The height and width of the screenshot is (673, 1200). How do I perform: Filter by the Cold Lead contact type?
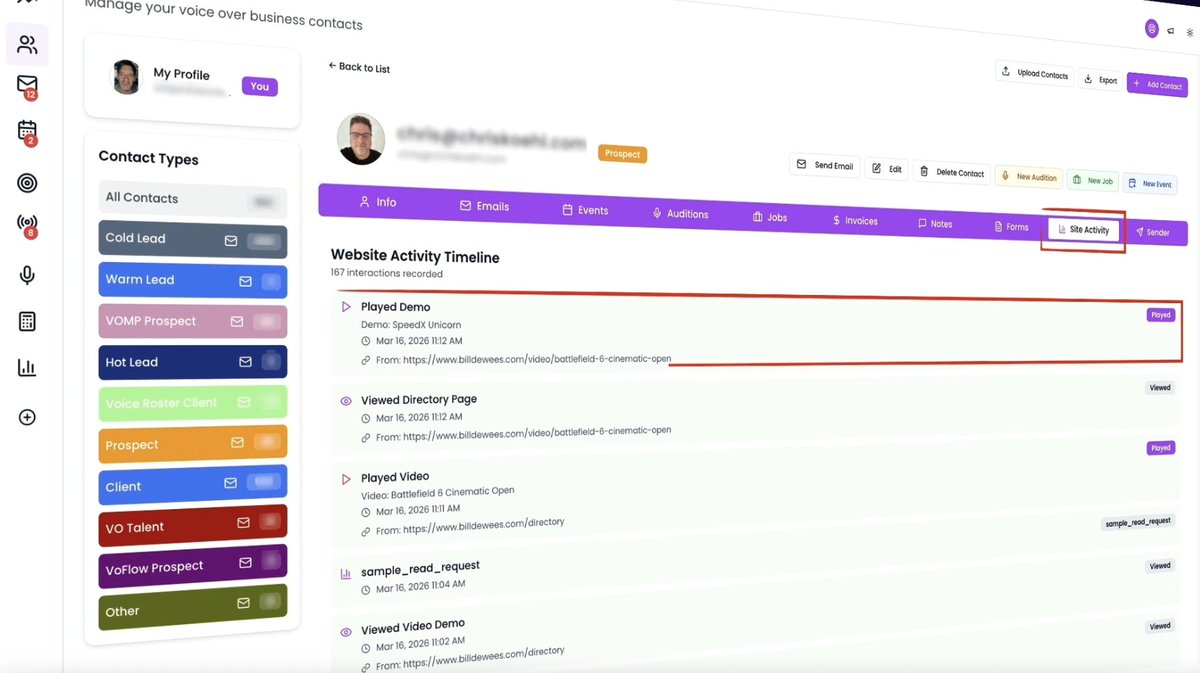click(x=193, y=240)
